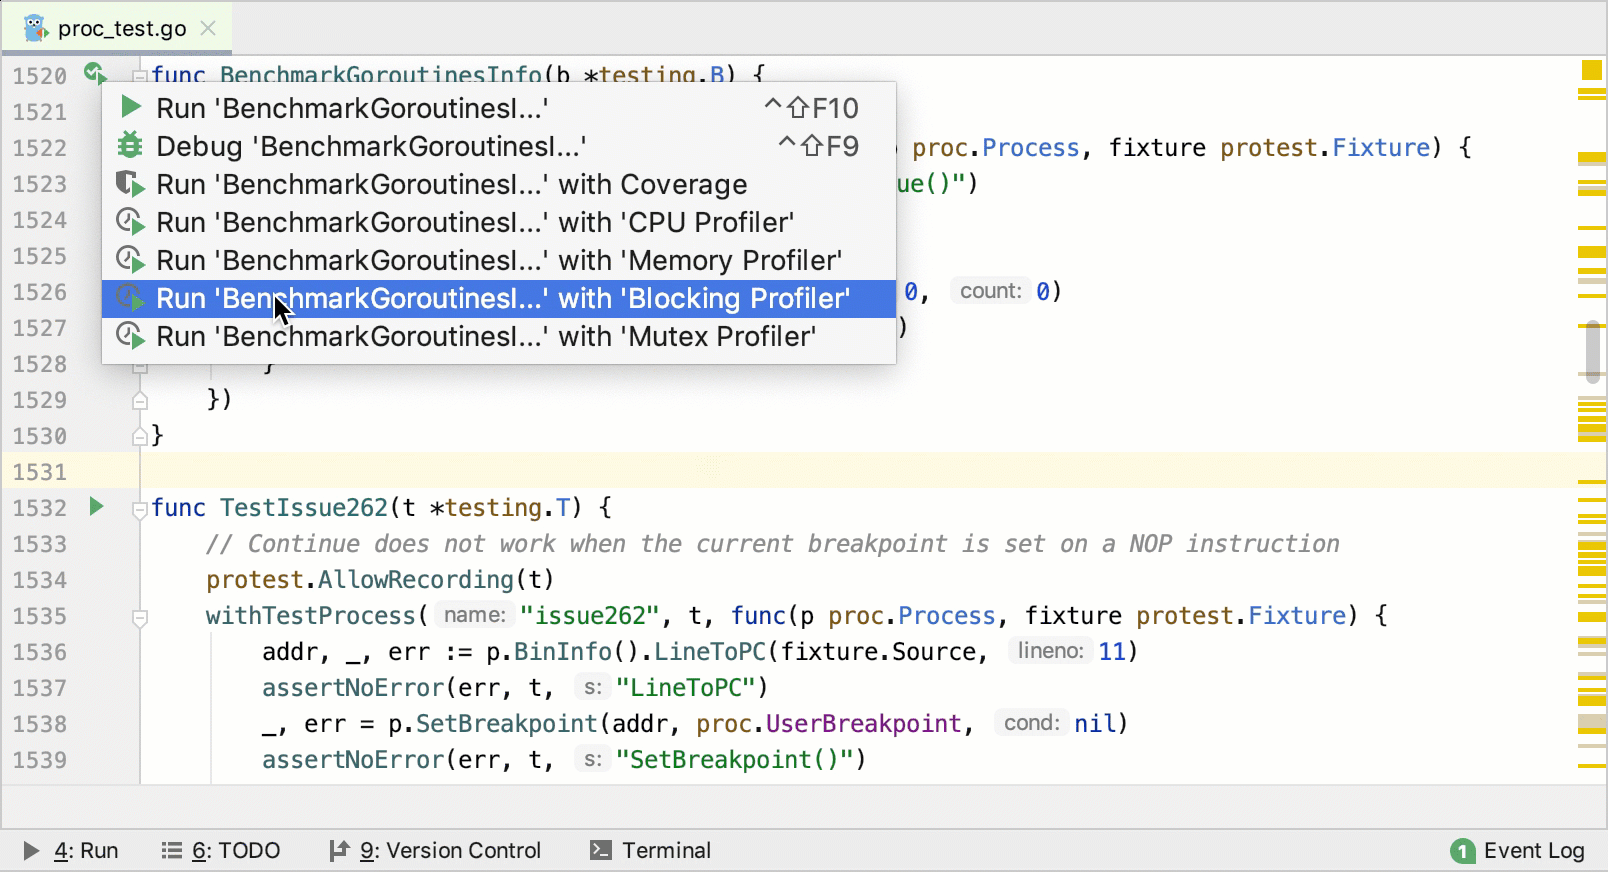The image size is (1608, 872).
Task: Open the Terminal tool window
Action: click(651, 851)
